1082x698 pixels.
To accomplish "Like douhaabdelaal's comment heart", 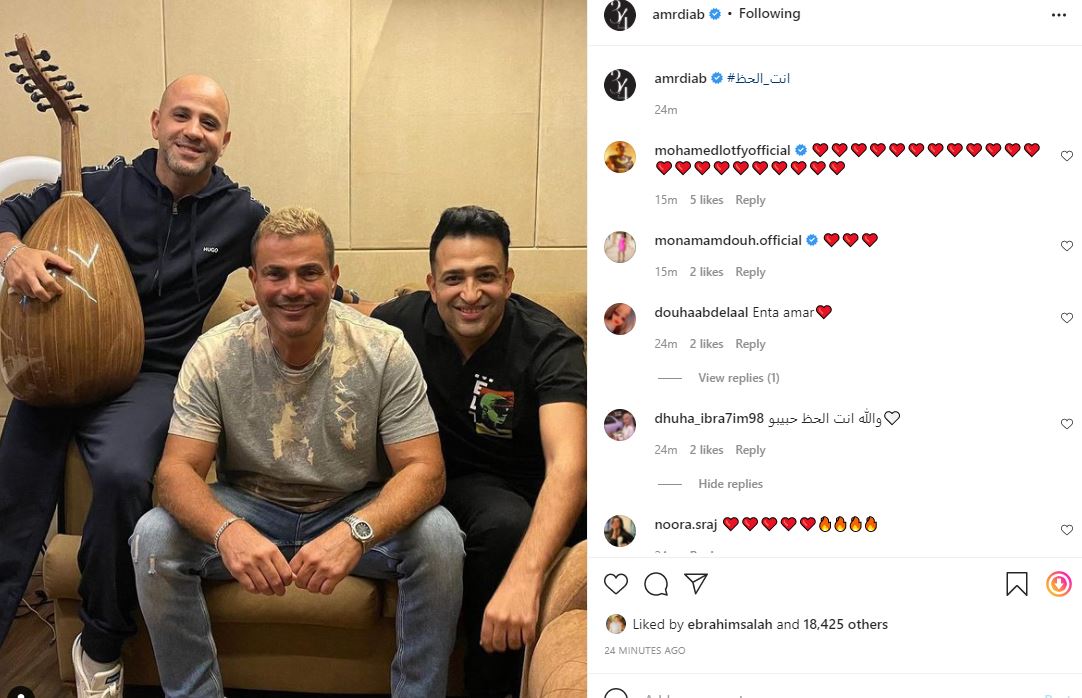I will coord(1067,318).
